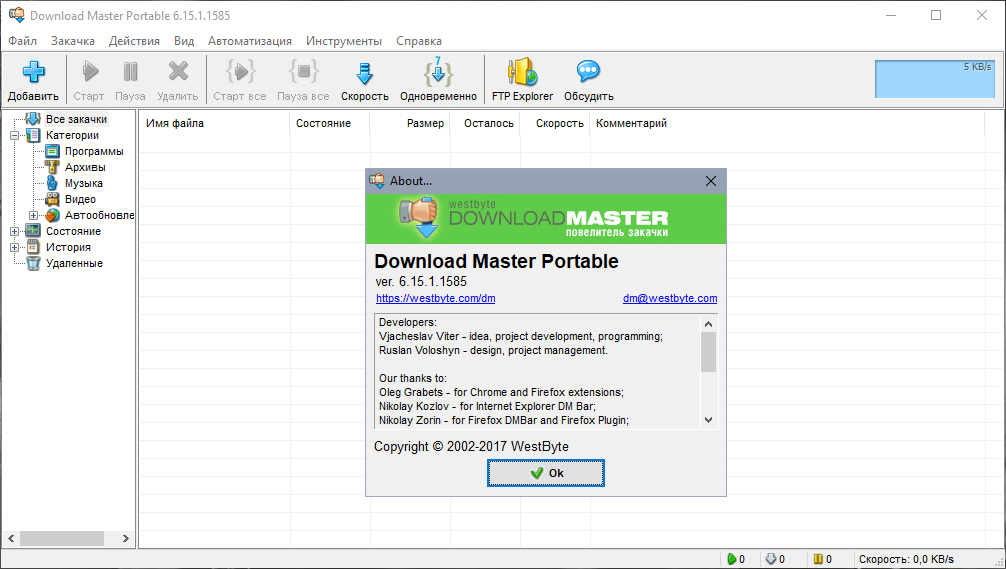Expand the История branch
Image resolution: width=1006 pixels, height=569 pixels.
coord(14,248)
